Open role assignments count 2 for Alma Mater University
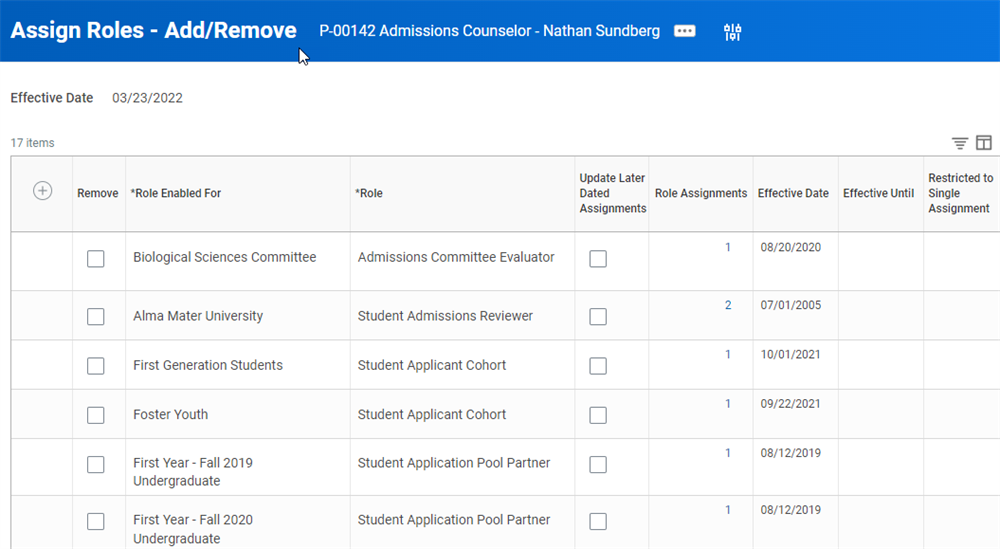 (x=728, y=305)
